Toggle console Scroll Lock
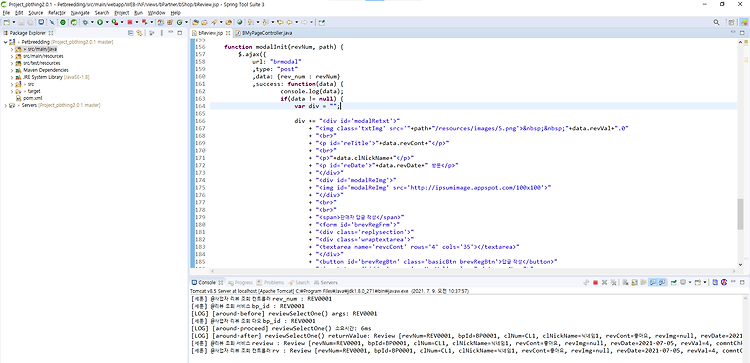750x363 pixels. click(635, 283)
